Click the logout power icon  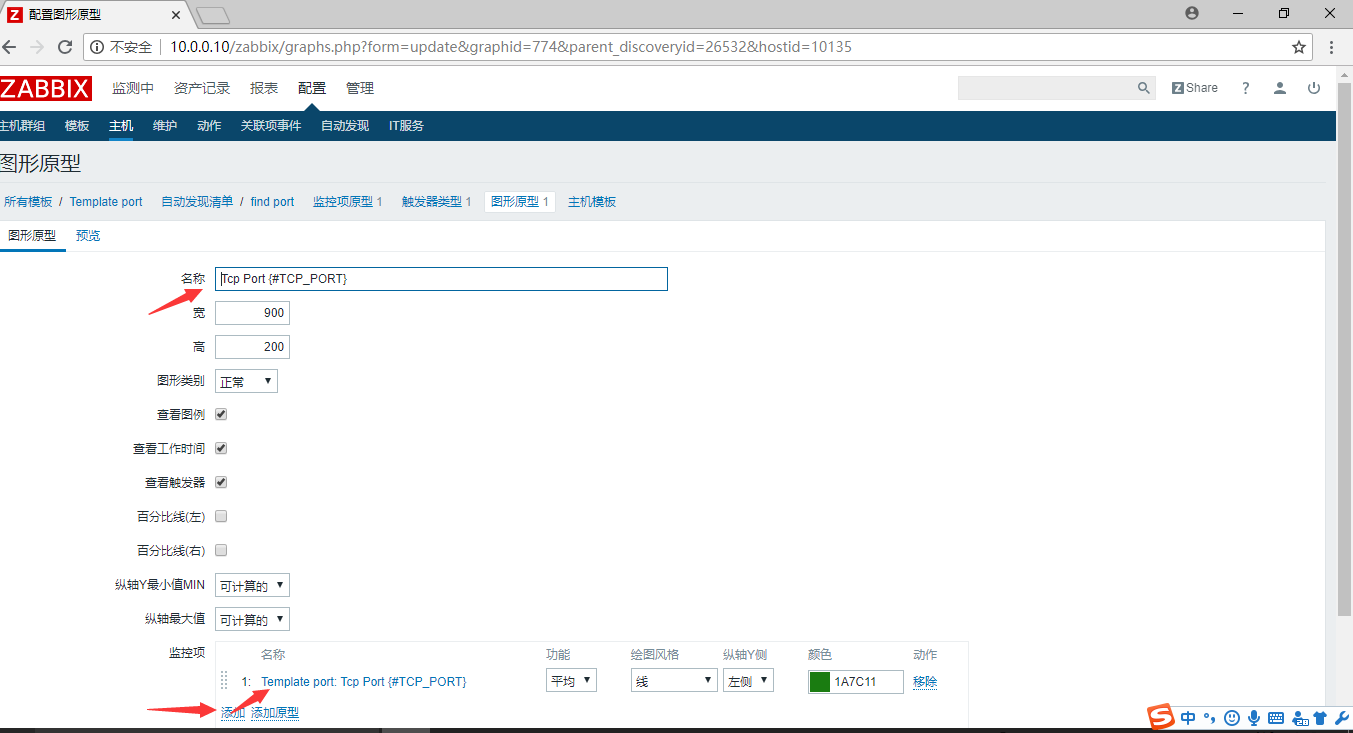pyautogui.click(x=1314, y=88)
